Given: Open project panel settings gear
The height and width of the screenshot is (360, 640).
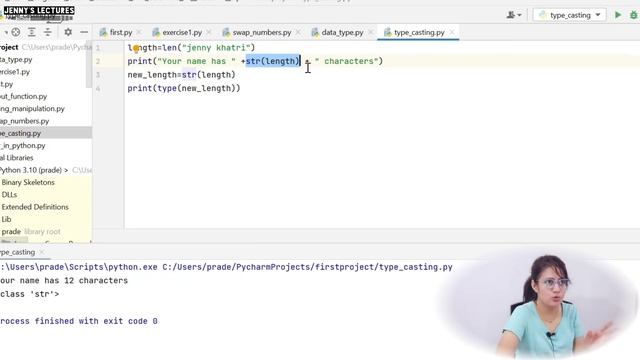Looking at the screenshot, I should (x=68, y=32).
